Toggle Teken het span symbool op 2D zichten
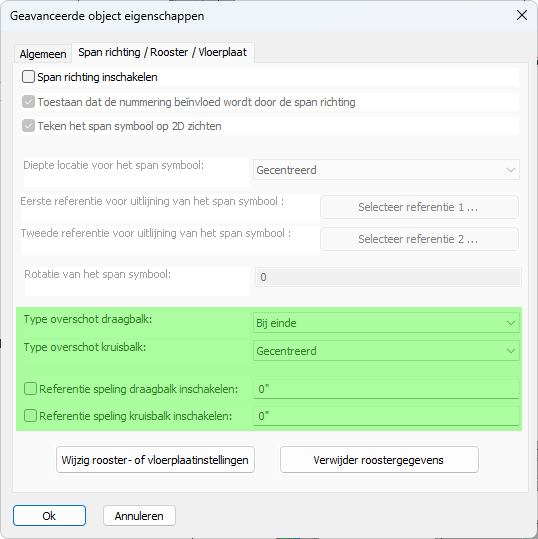538x539 pixels. coord(28,126)
